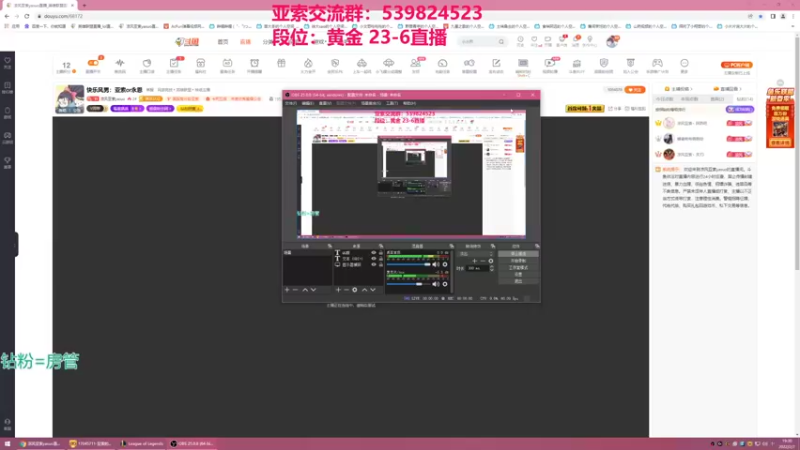The image size is (800, 450).
Task: Open the Scene Collection menu in OBS
Action: [370, 104]
